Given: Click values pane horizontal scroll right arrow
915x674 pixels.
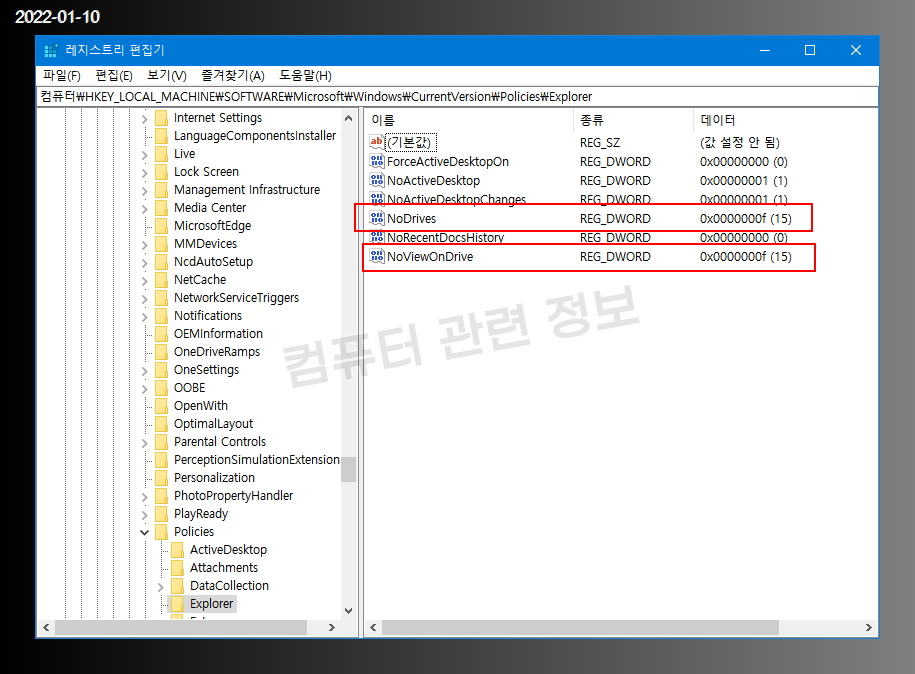Looking at the screenshot, I should (x=869, y=628).
